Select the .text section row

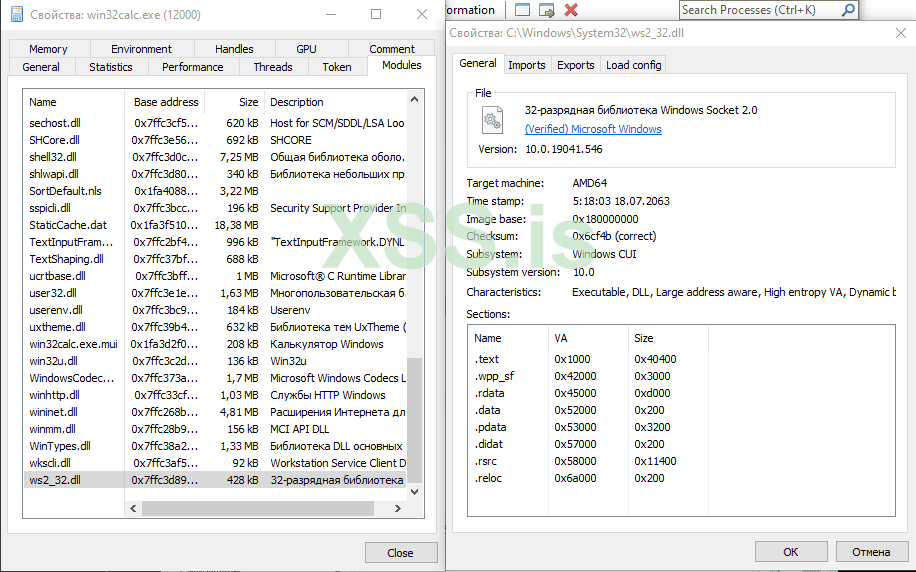tap(681, 359)
